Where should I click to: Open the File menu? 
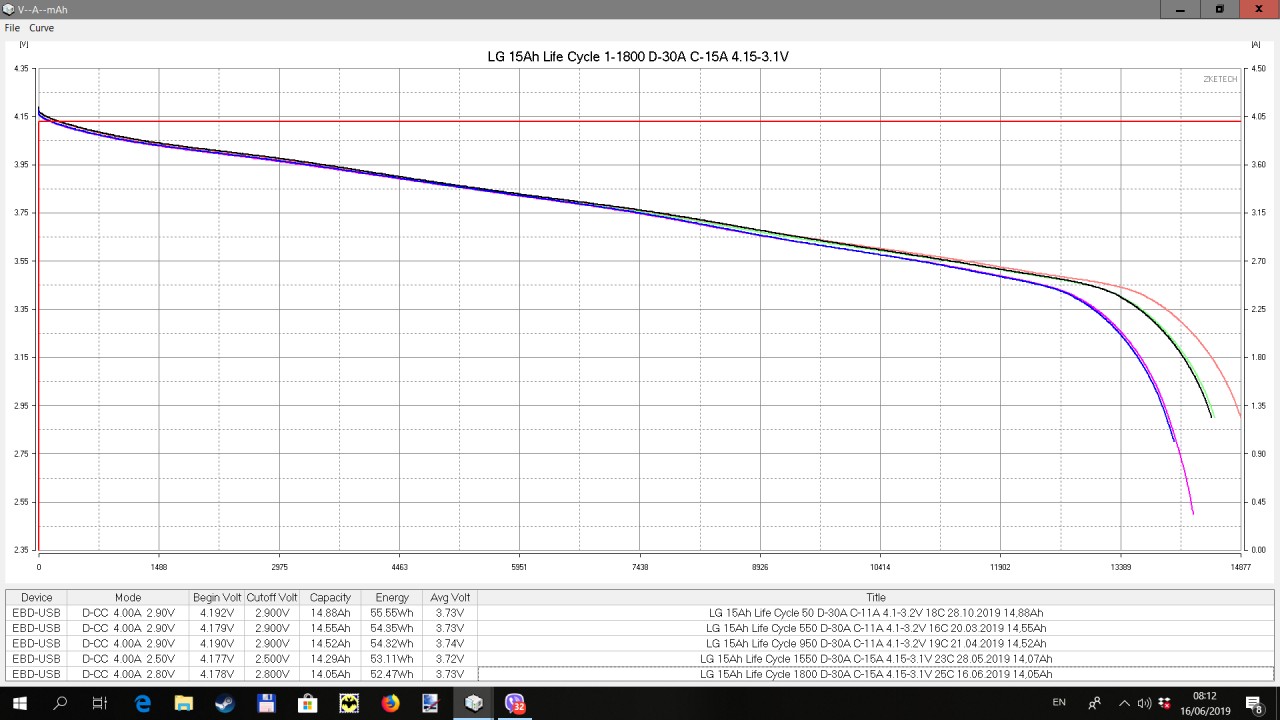12,28
